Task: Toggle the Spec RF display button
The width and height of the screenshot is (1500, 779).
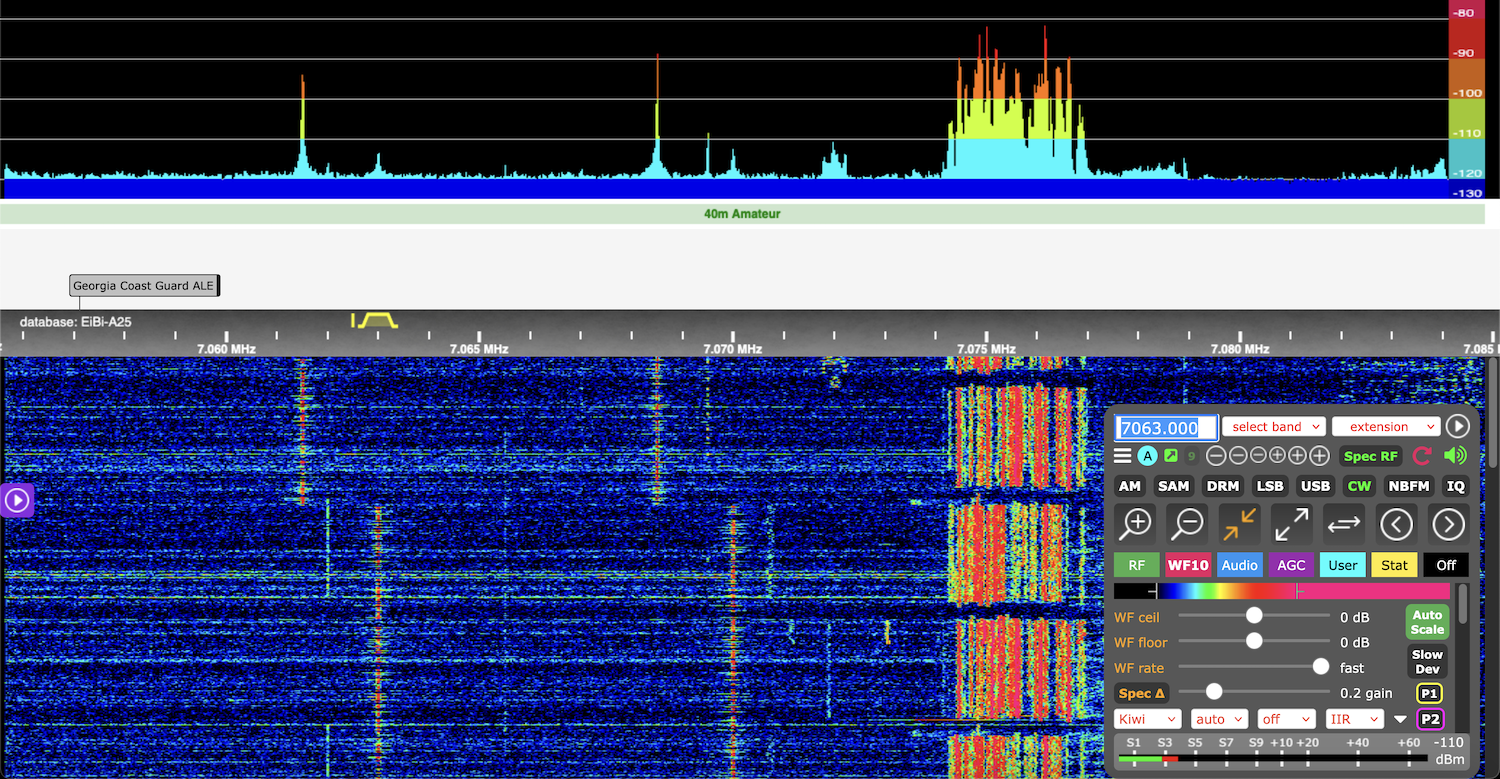Action: [1370, 456]
